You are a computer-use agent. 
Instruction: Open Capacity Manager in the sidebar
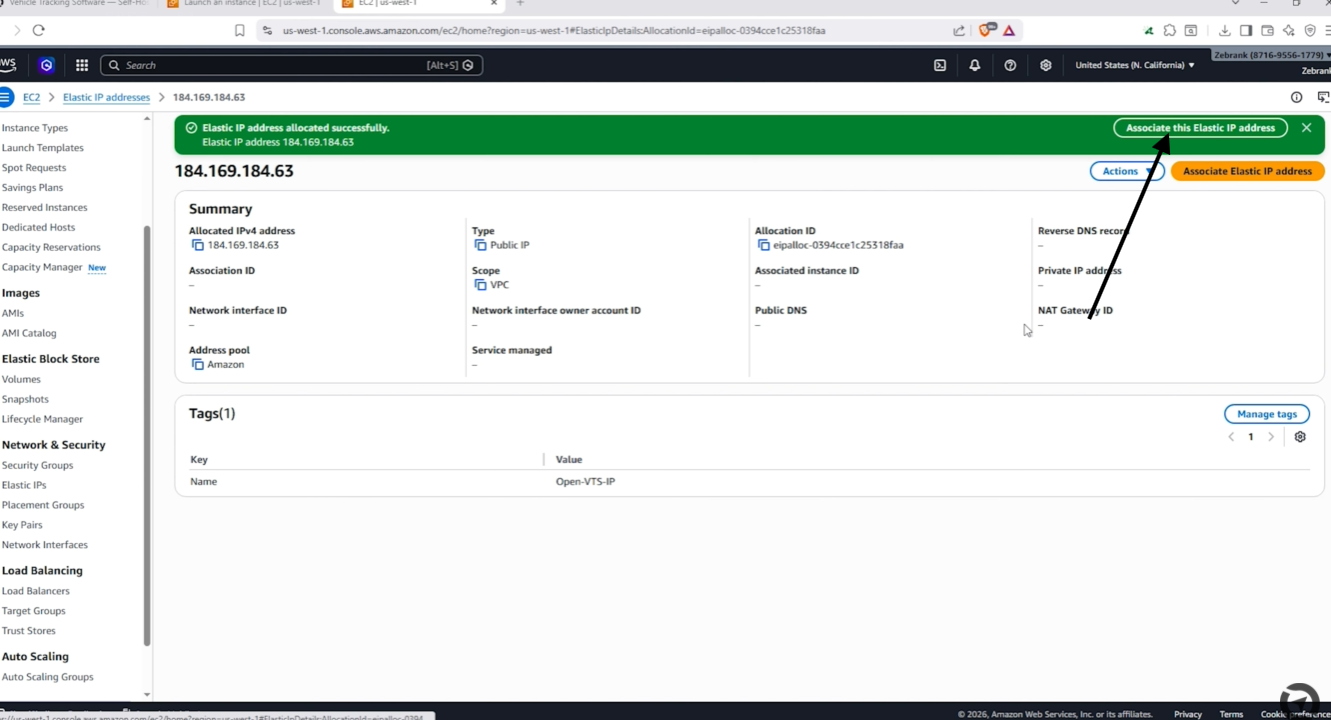tap(42, 267)
